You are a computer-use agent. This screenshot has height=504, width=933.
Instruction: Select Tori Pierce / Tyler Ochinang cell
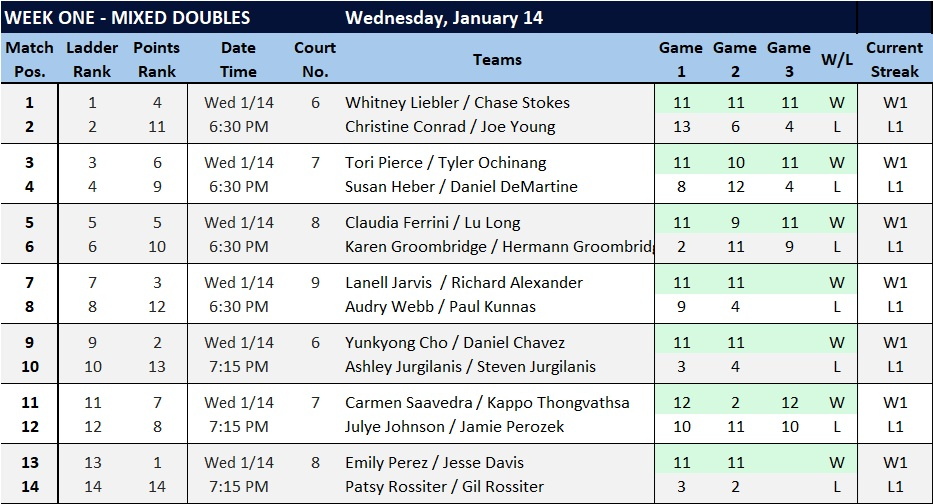(x=448, y=163)
